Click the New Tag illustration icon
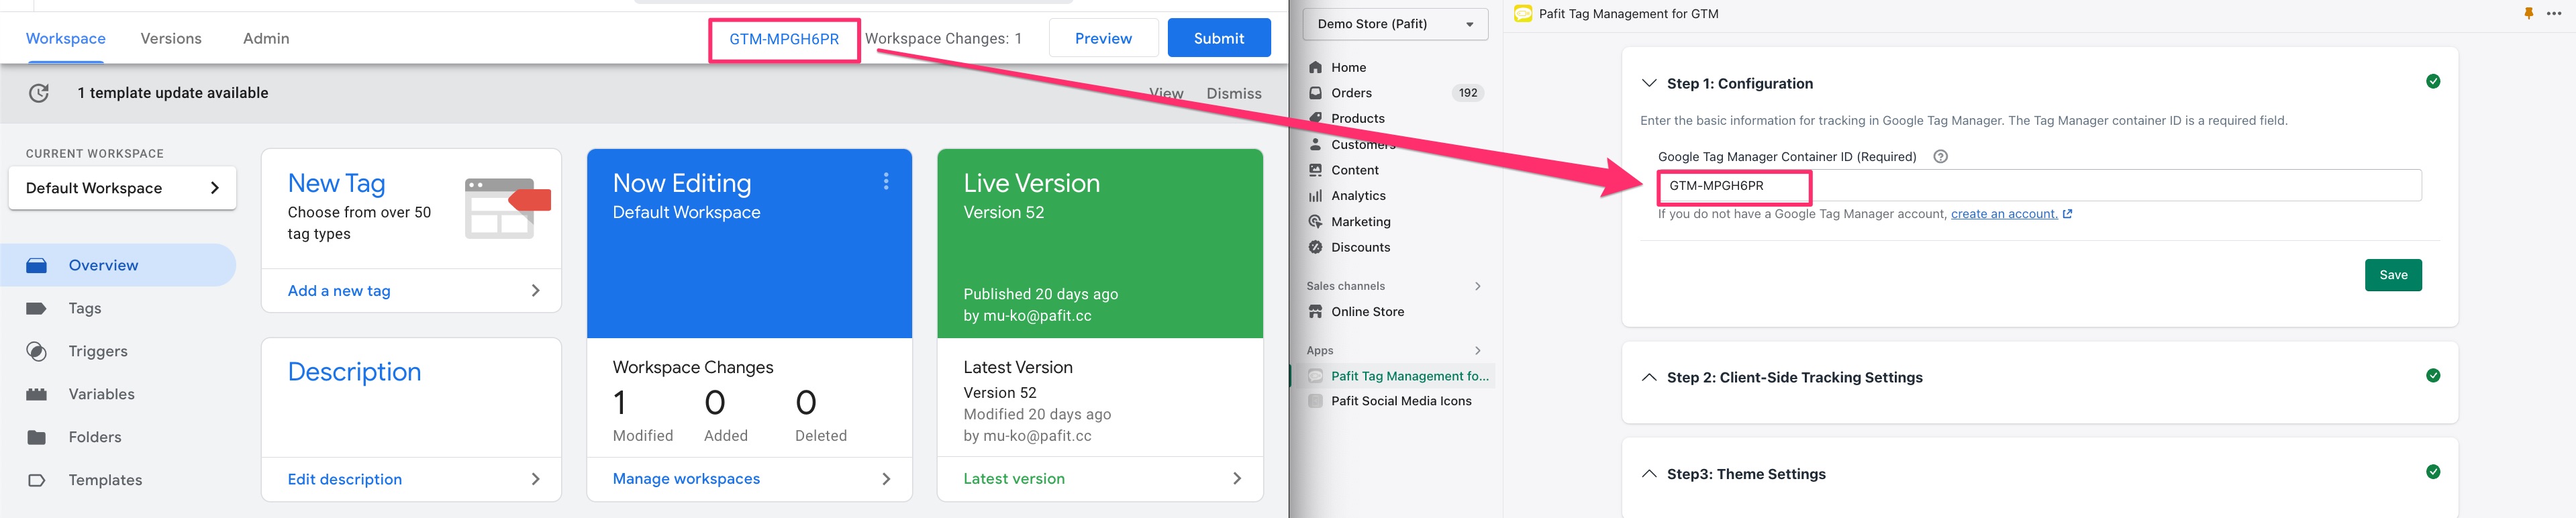The width and height of the screenshot is (2576, 518). [508, 208]
